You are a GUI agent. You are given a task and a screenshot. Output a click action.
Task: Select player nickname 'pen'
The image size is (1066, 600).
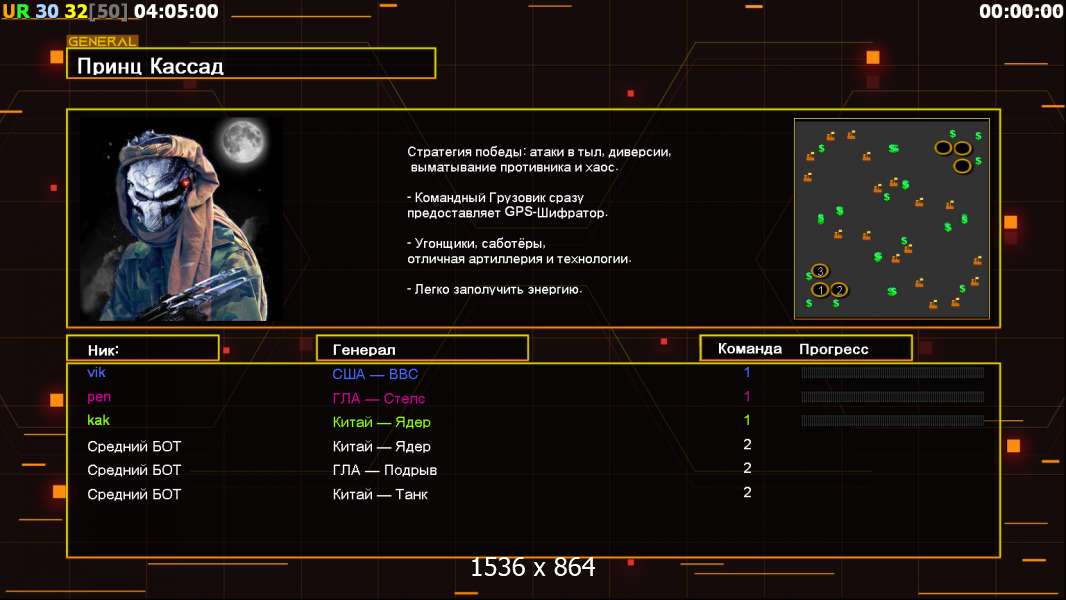click(99, 397)
